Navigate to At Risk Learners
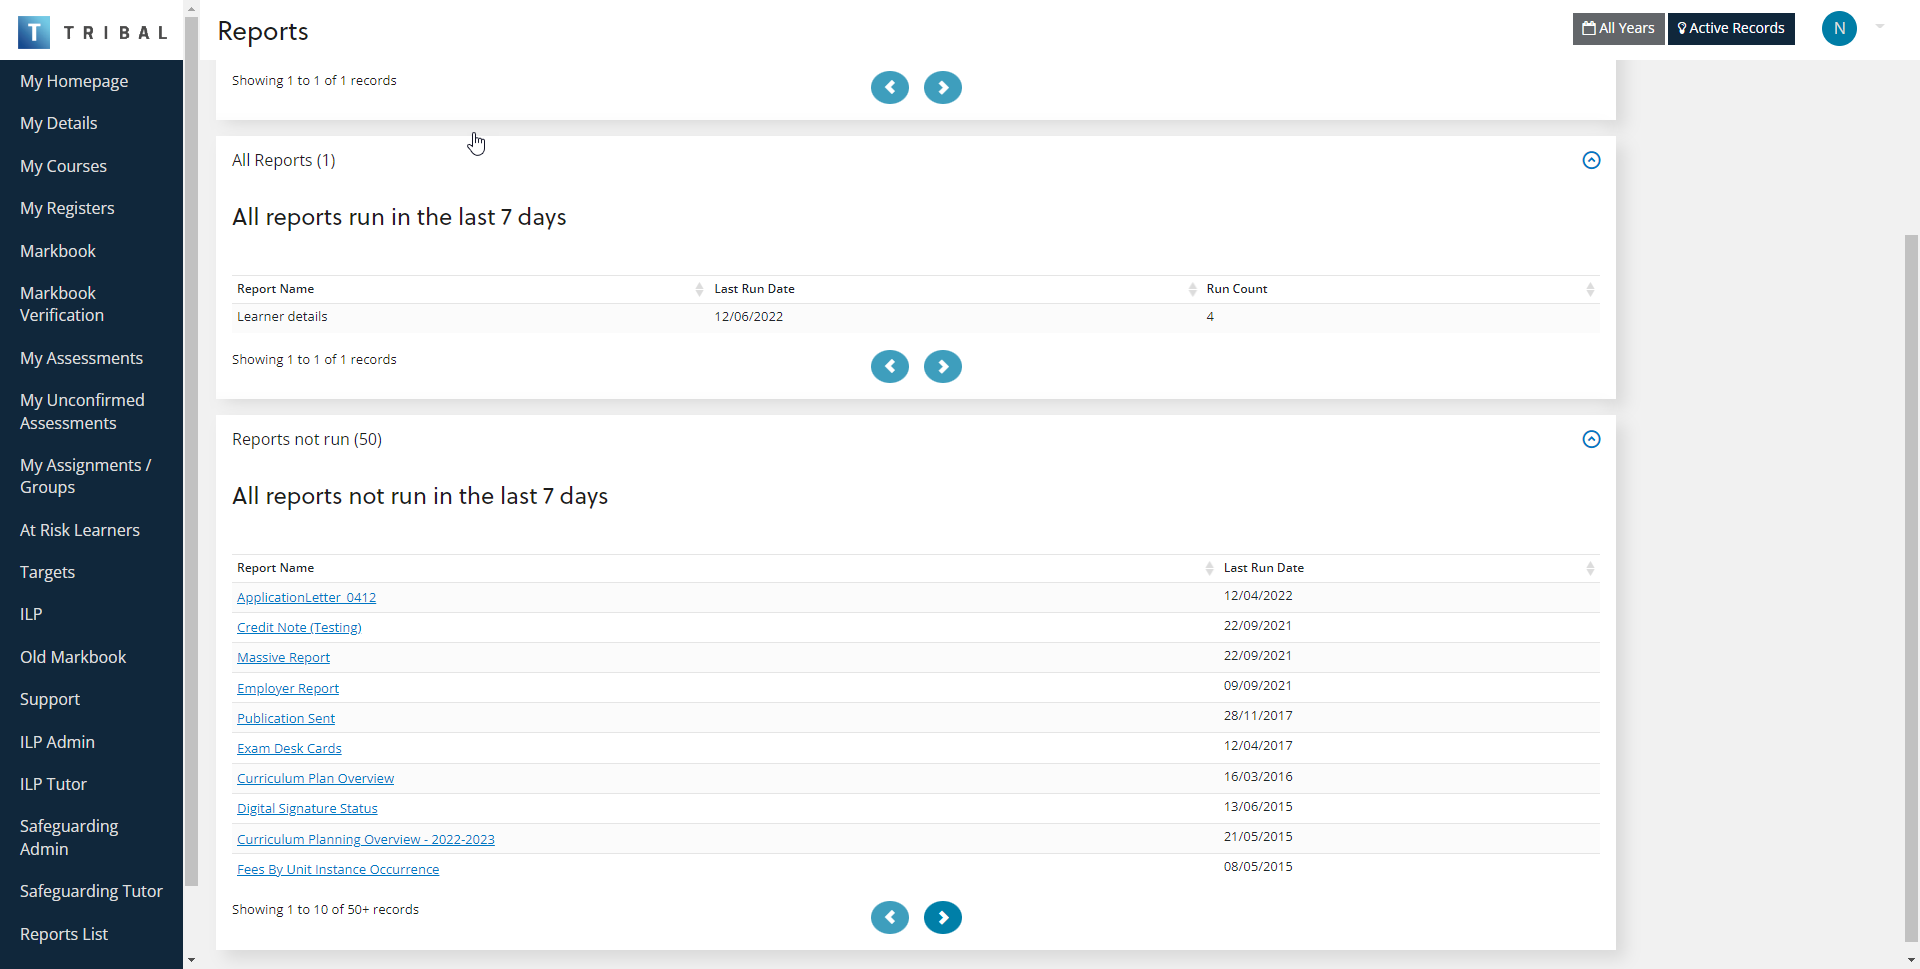Viewport: 1920px width, 969px height. [80, 530]
